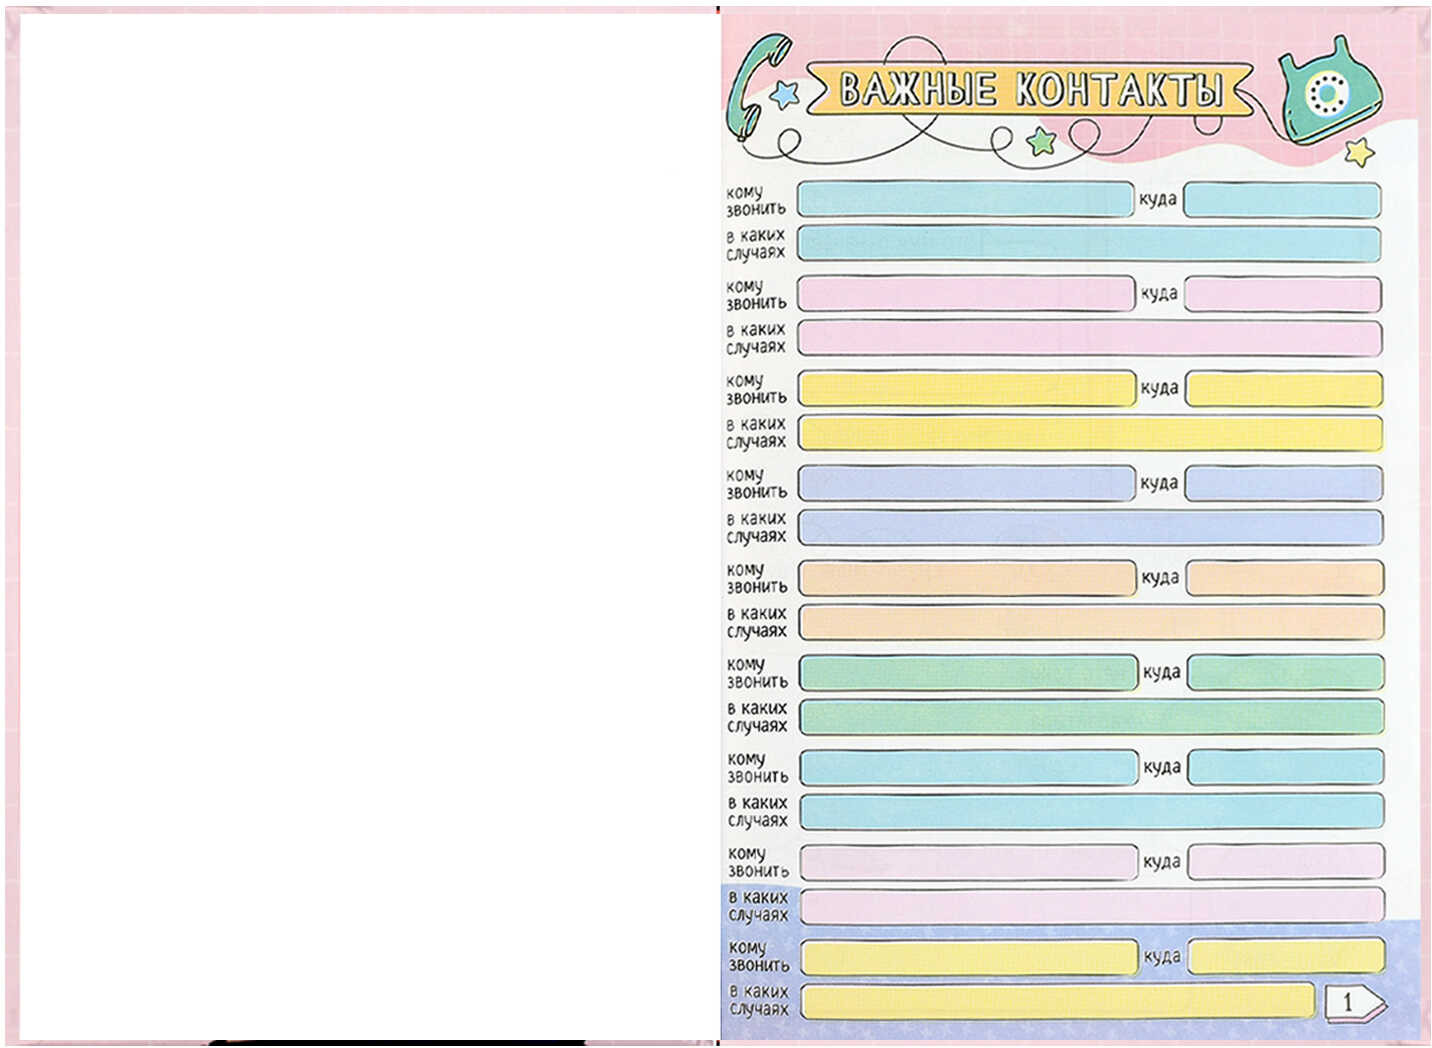Click the page number 1 arrow tag
The width and height of the screenshot is (1432, 1048).
[x=1353, y=1002]
